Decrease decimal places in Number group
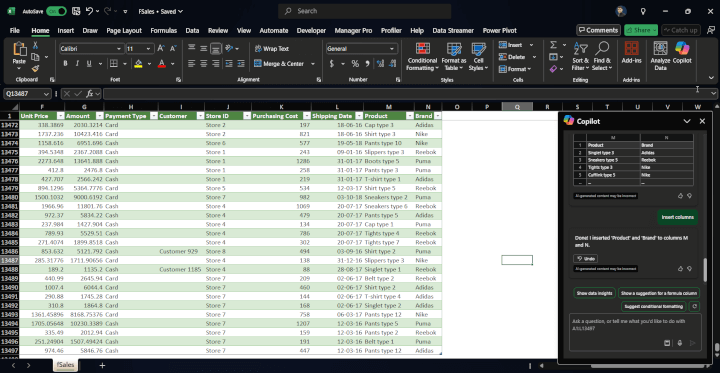The width and height of the screenshot is (720, 373). coord(393,64)
